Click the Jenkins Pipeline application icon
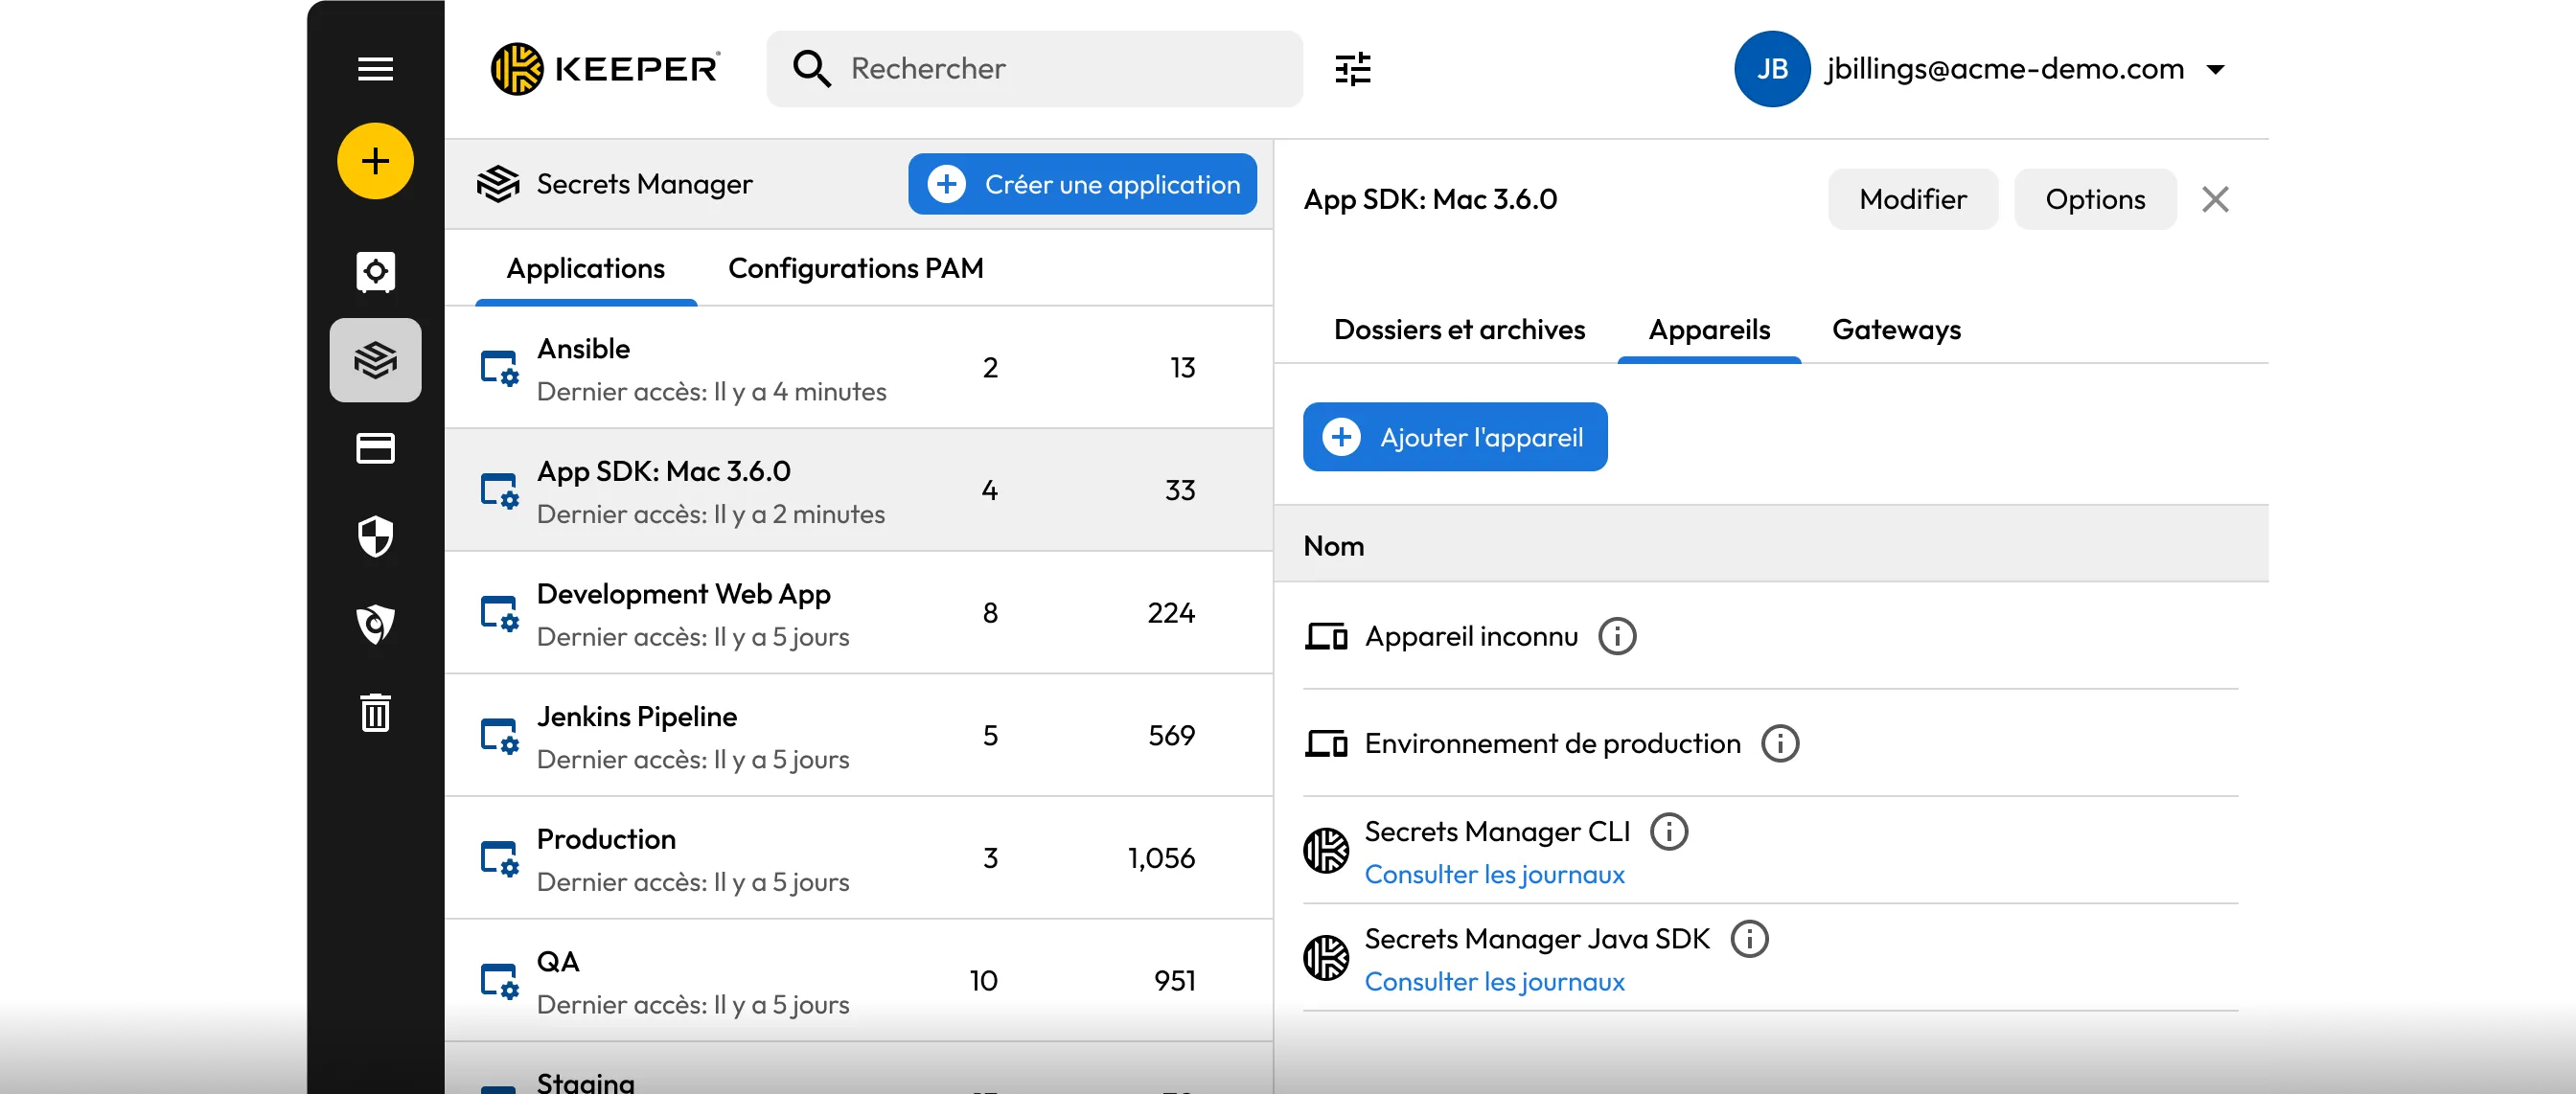Image resolution: width=2576 pixels, height=1094 pixels. tap(499, 736)
